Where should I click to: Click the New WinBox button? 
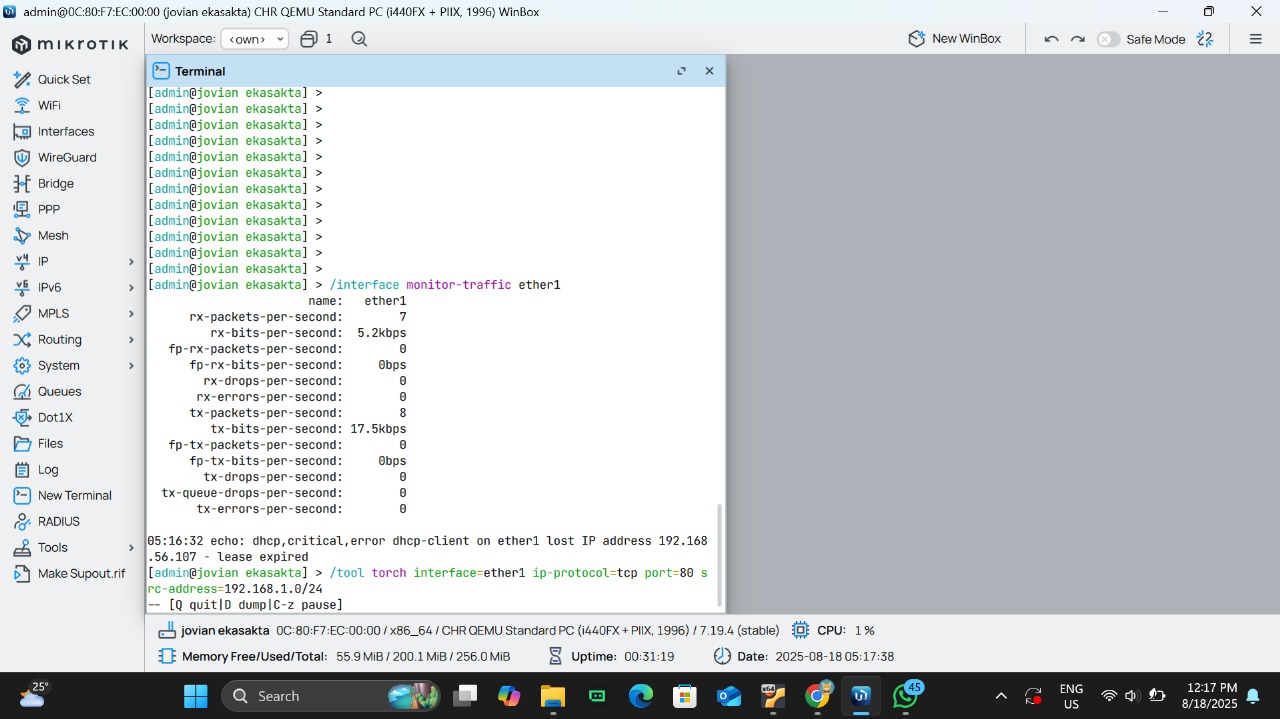pos(954,39)
